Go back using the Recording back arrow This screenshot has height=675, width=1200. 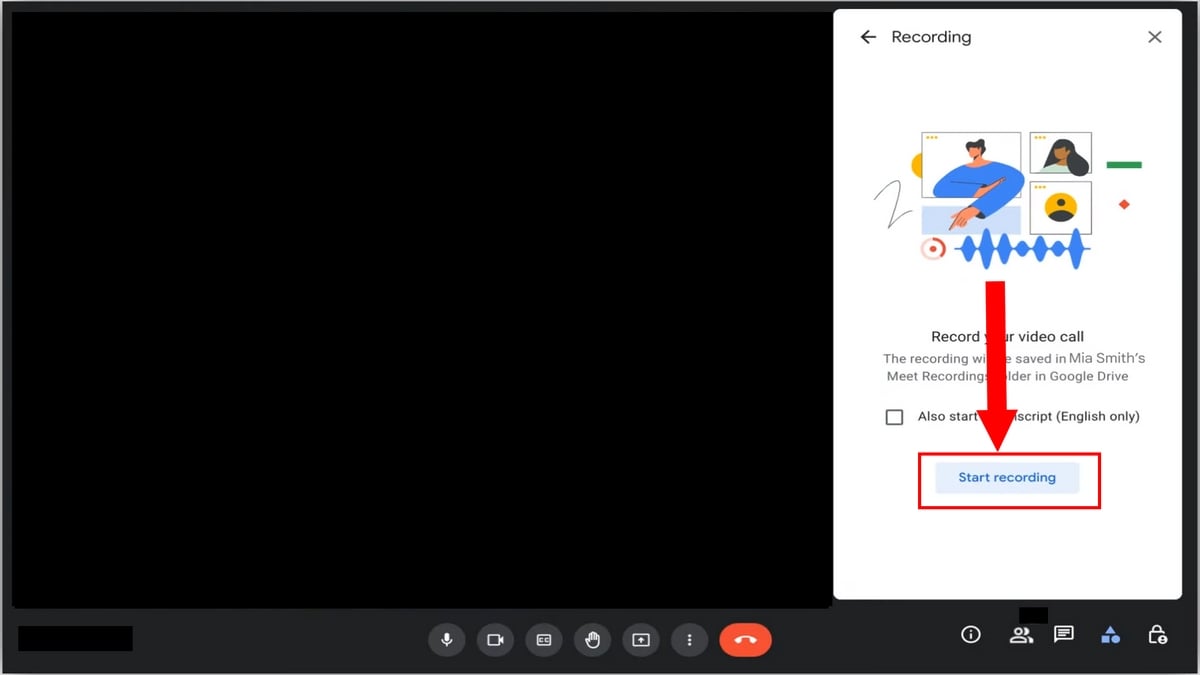(x=868, y=37)
